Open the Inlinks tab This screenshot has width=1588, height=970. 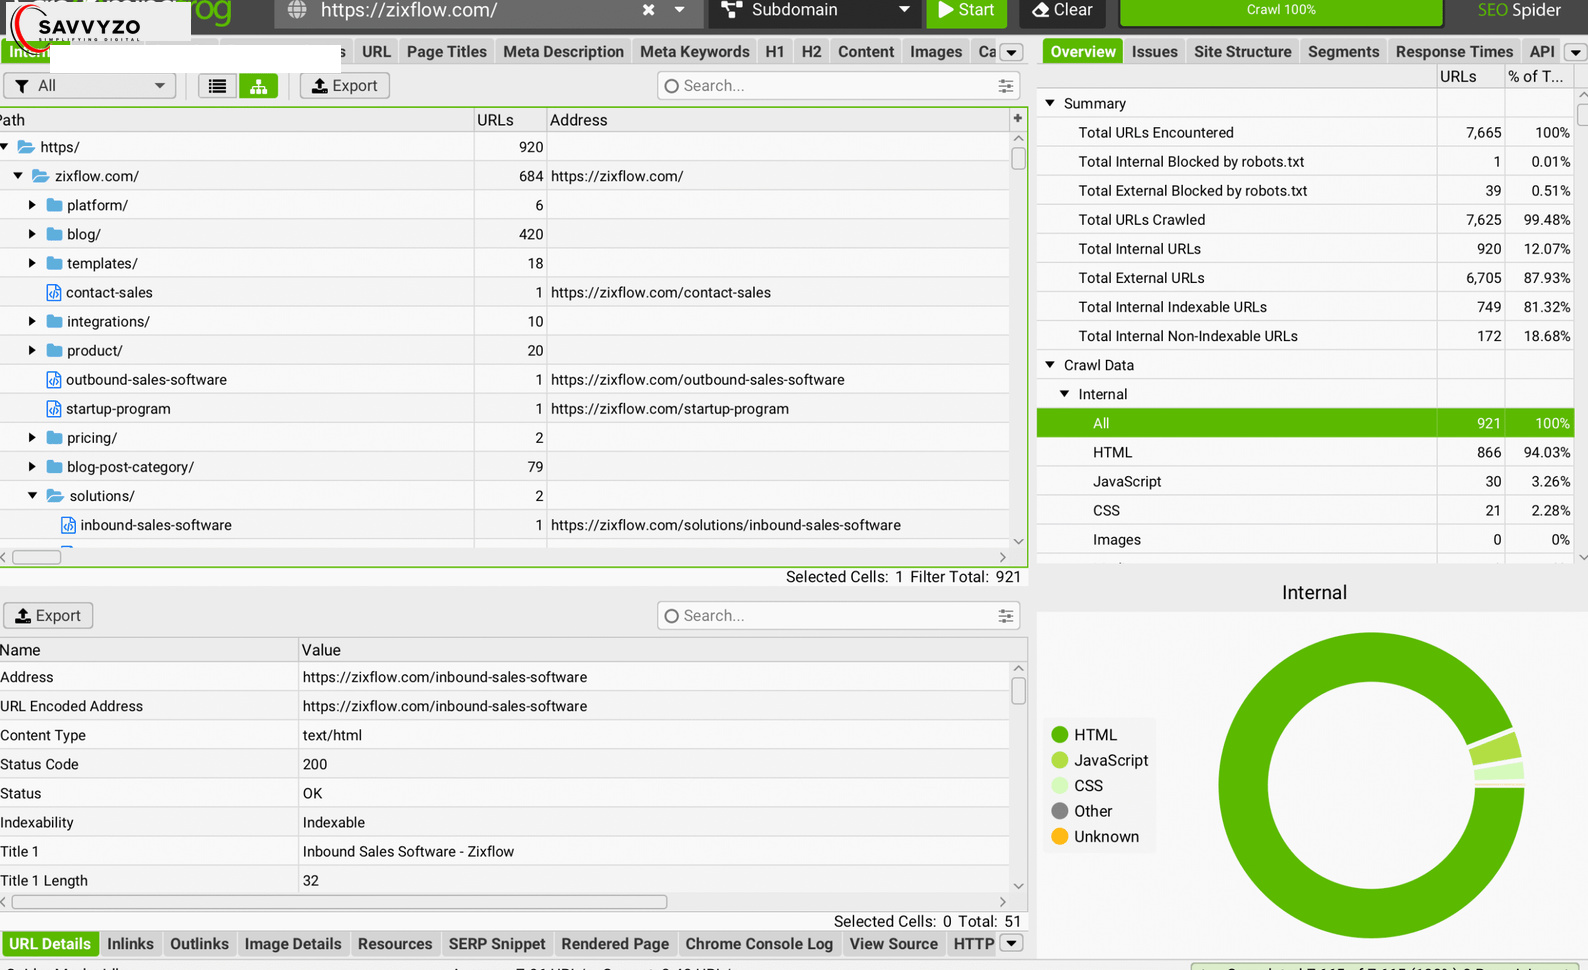click(130, 943)
